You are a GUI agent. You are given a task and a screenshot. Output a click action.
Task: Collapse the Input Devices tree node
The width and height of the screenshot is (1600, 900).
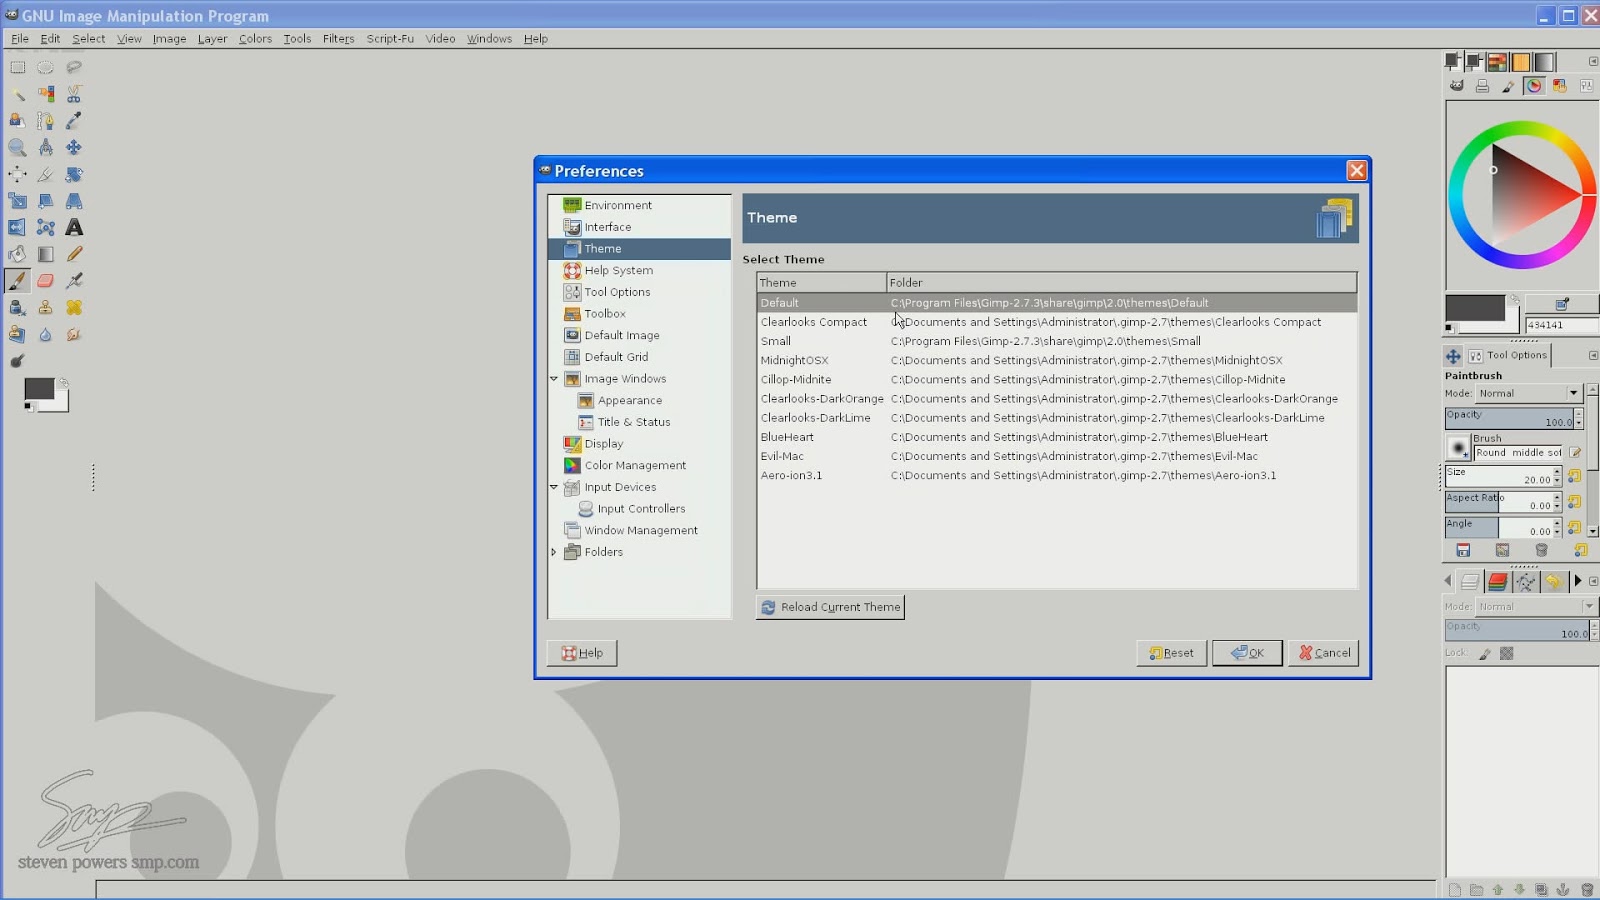(x=554, y=487)
